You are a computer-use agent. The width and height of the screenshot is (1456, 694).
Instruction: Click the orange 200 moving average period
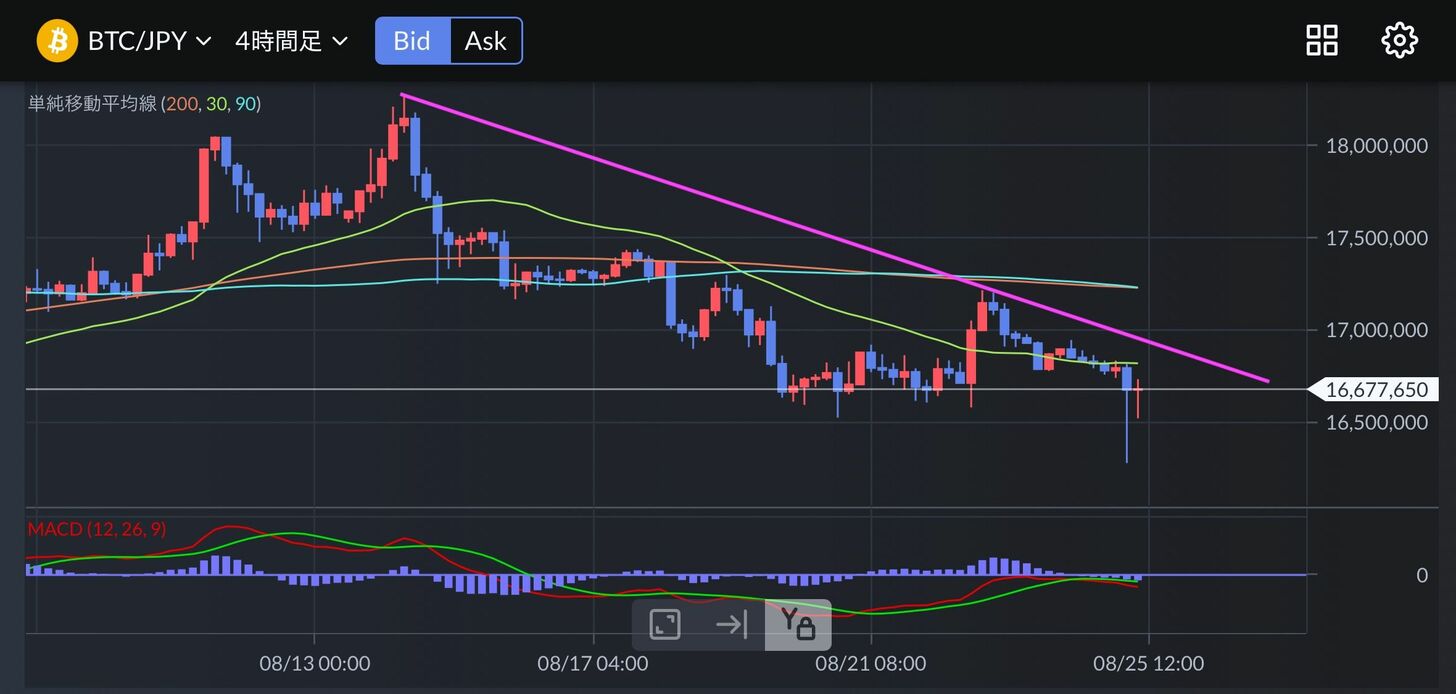pyautogui.click(x=183, y=104)
